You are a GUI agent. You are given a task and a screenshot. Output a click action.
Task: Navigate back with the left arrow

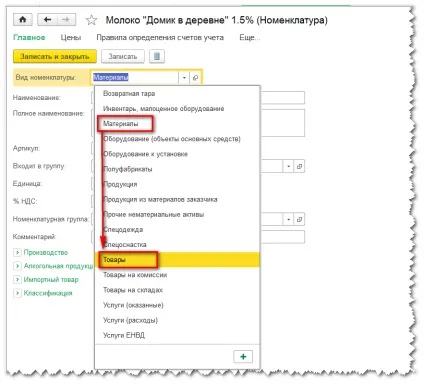pyautogui.click(x=47, y=20)
